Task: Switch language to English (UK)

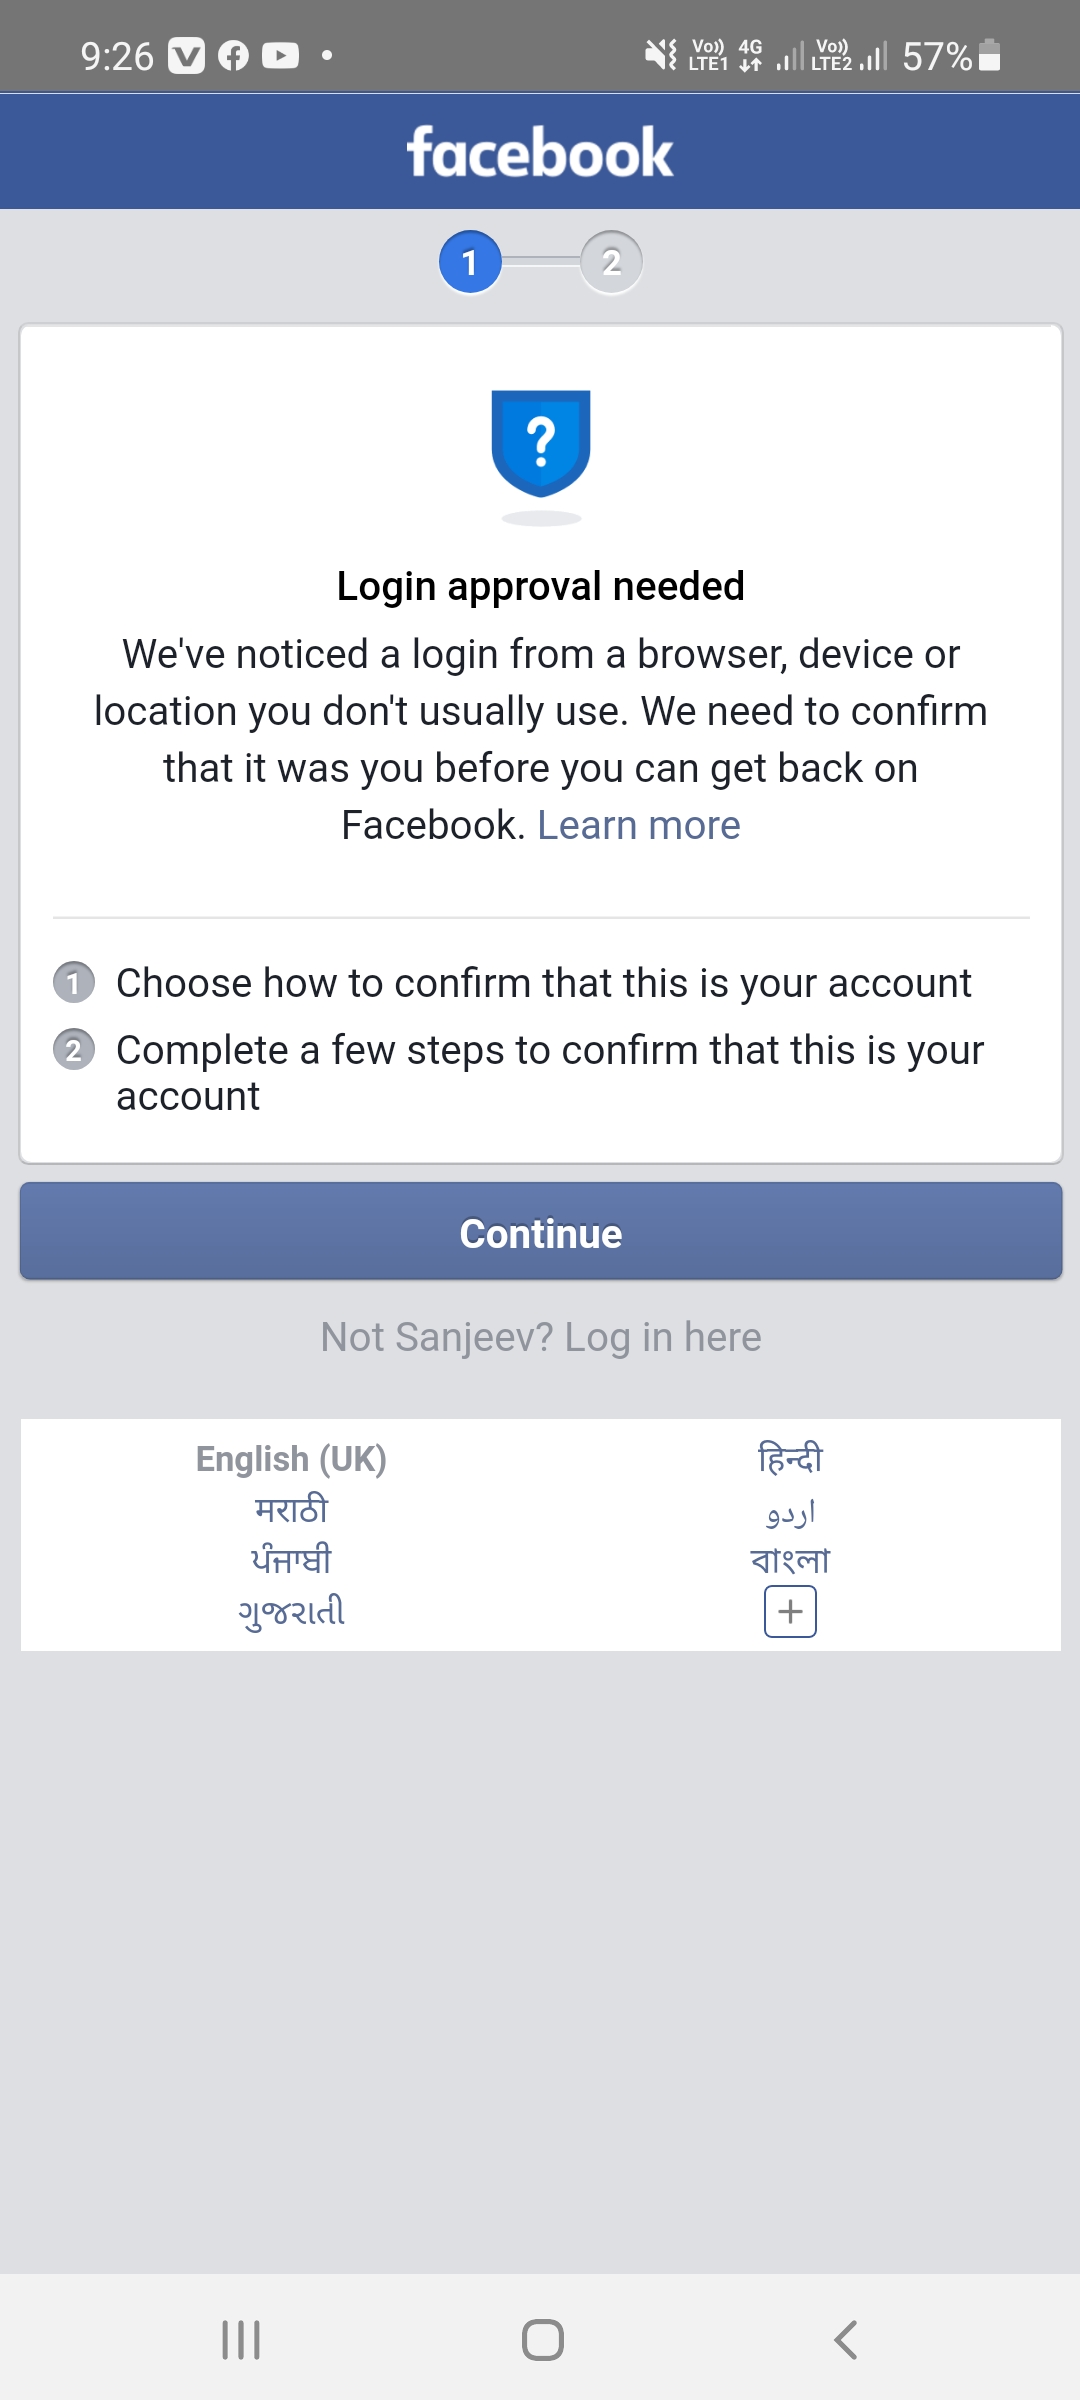Action: 291,1458
